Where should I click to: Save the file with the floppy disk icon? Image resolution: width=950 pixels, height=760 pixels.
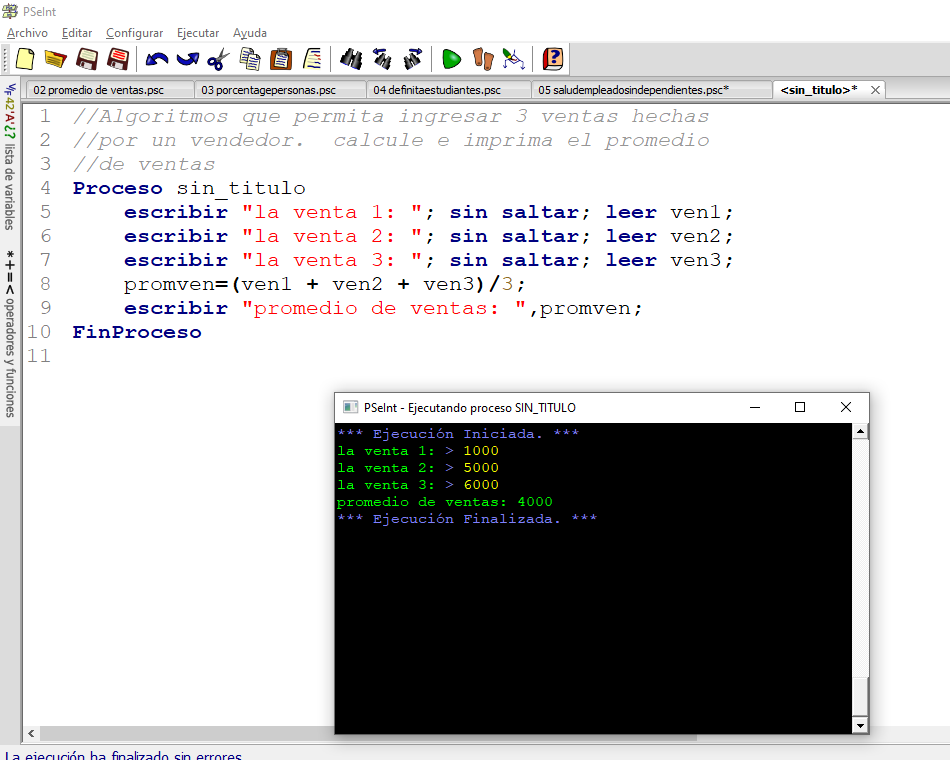pos(87,59)
